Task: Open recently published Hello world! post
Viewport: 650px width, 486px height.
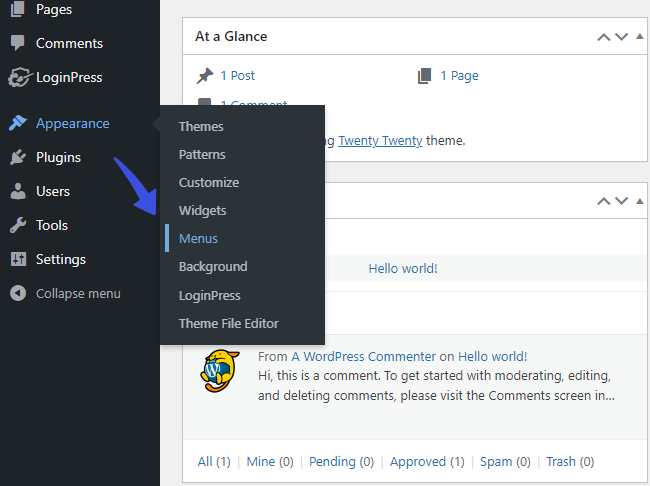Action: coord(403,268)
